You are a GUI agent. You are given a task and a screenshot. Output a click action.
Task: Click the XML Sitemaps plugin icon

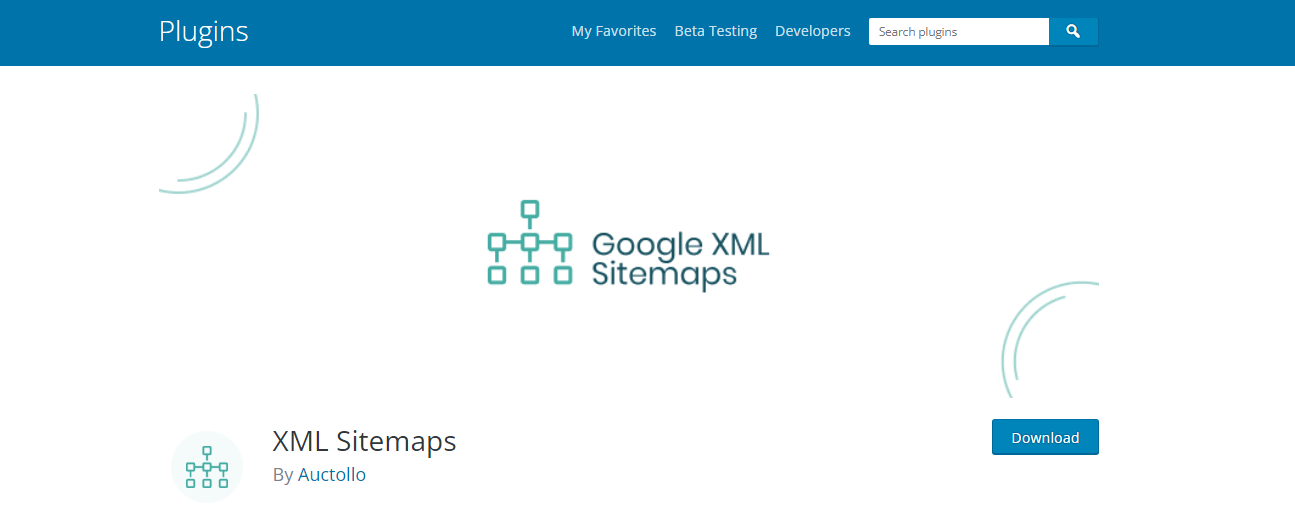pyautogui.click(x=207, y=466)
